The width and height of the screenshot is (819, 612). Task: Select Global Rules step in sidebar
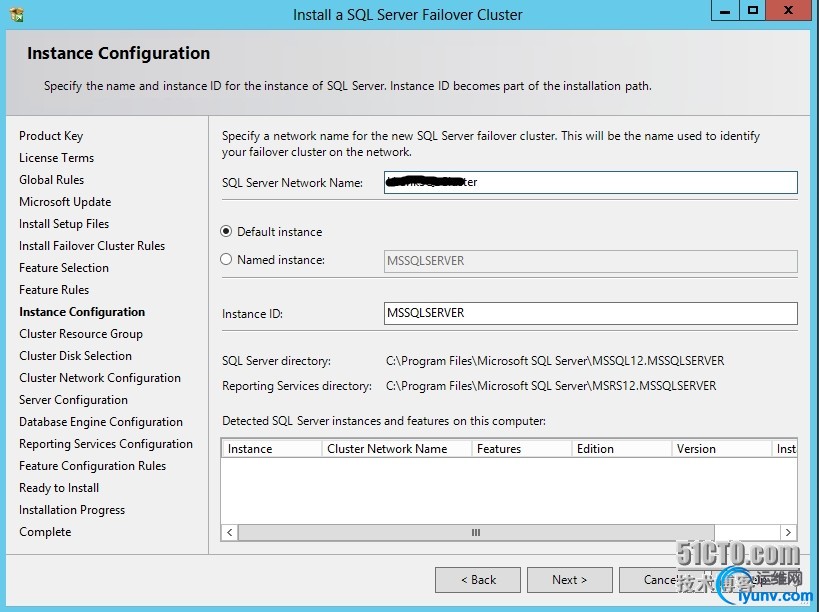[52, 180]
